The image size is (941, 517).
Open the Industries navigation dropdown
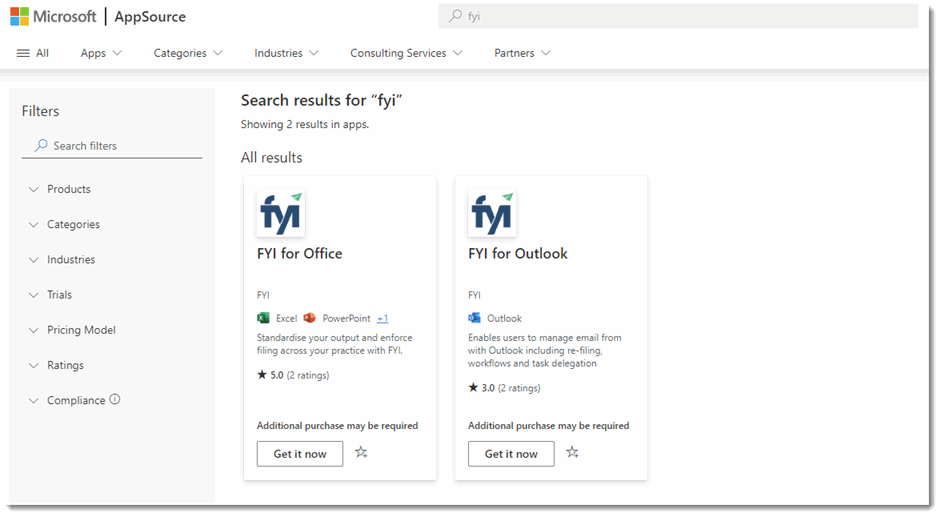[x=286, y=53]
